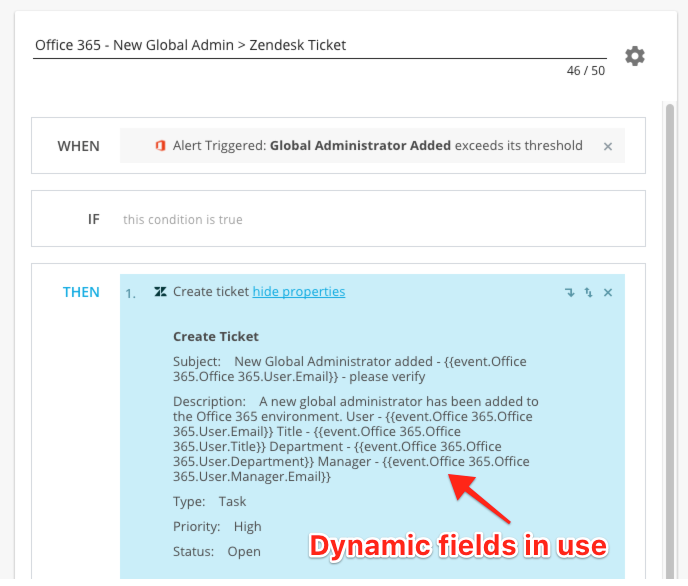The height and width of the screenshot is (586, 688).
Task: Click the Status: Open row
Action: (217, 551)
